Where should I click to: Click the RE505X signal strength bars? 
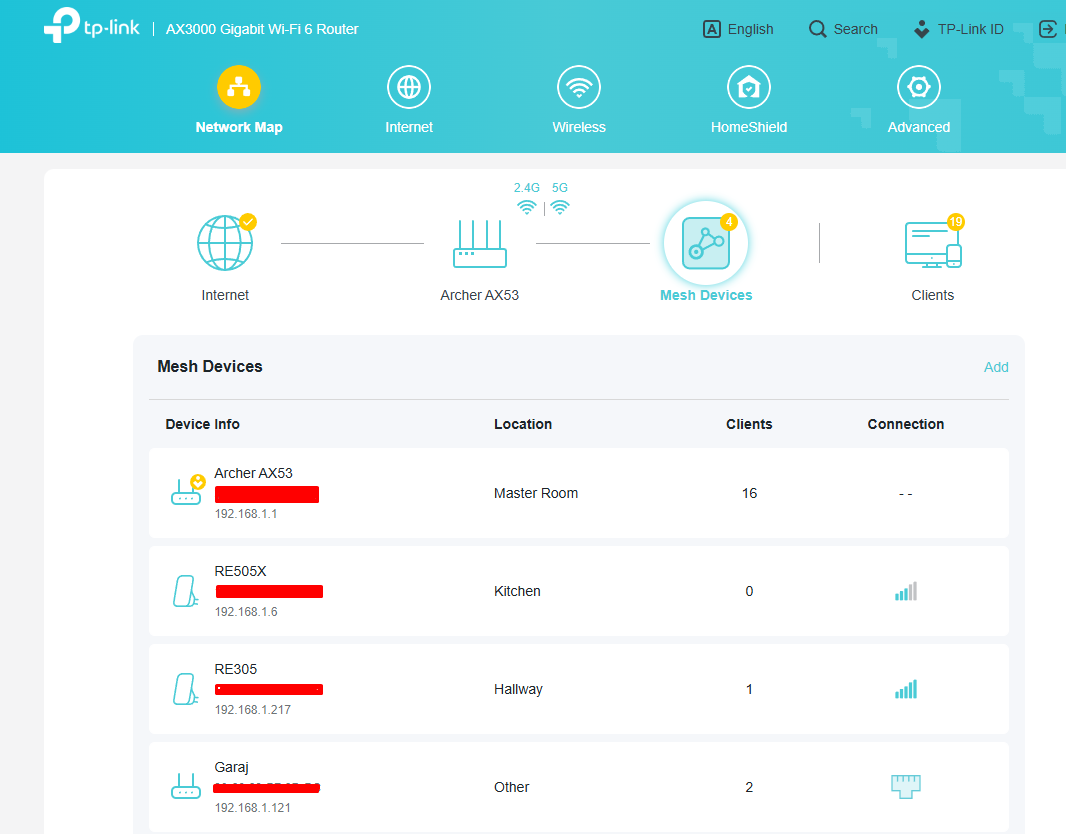906,591
